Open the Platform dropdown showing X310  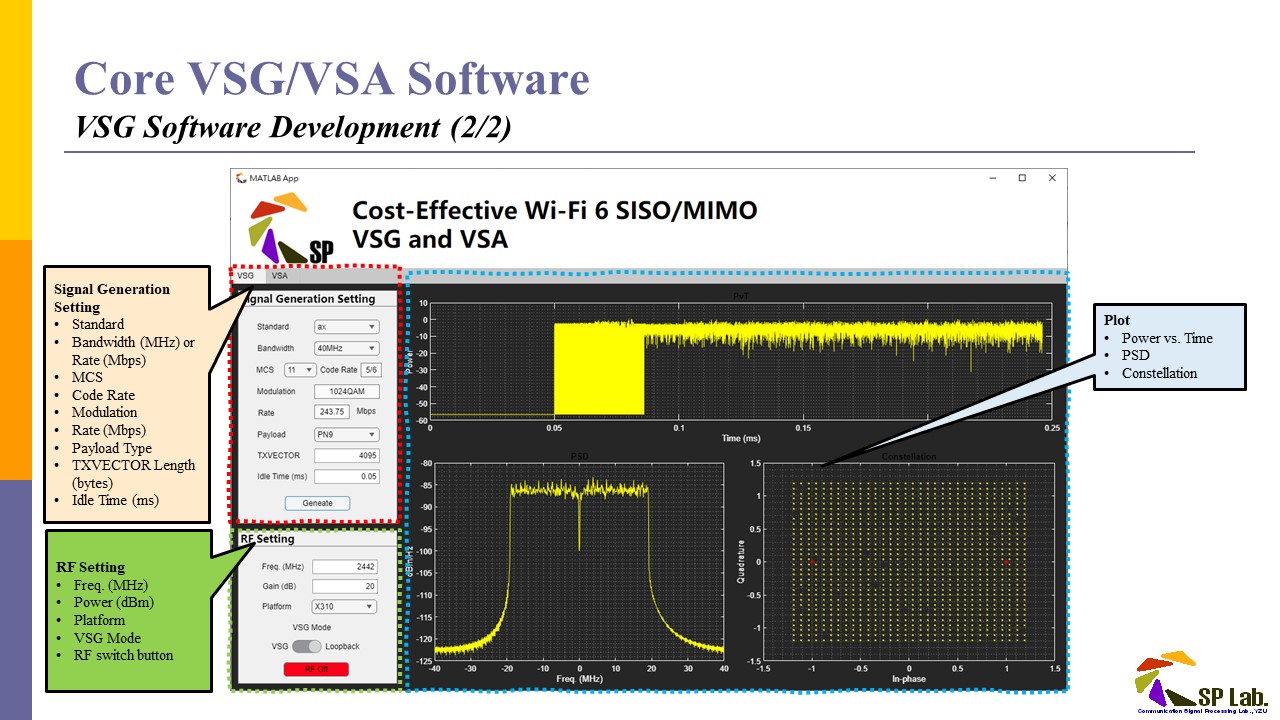pos(344,606)
